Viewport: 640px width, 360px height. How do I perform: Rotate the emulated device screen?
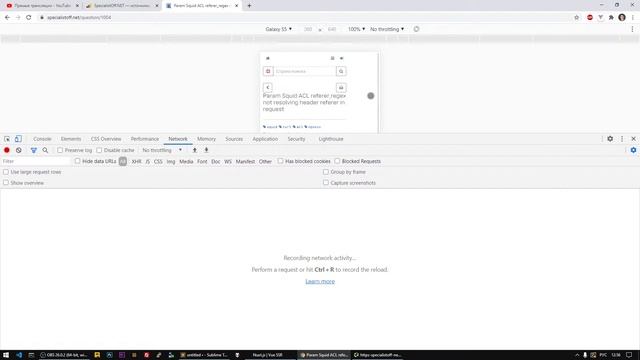pos(416,29)
